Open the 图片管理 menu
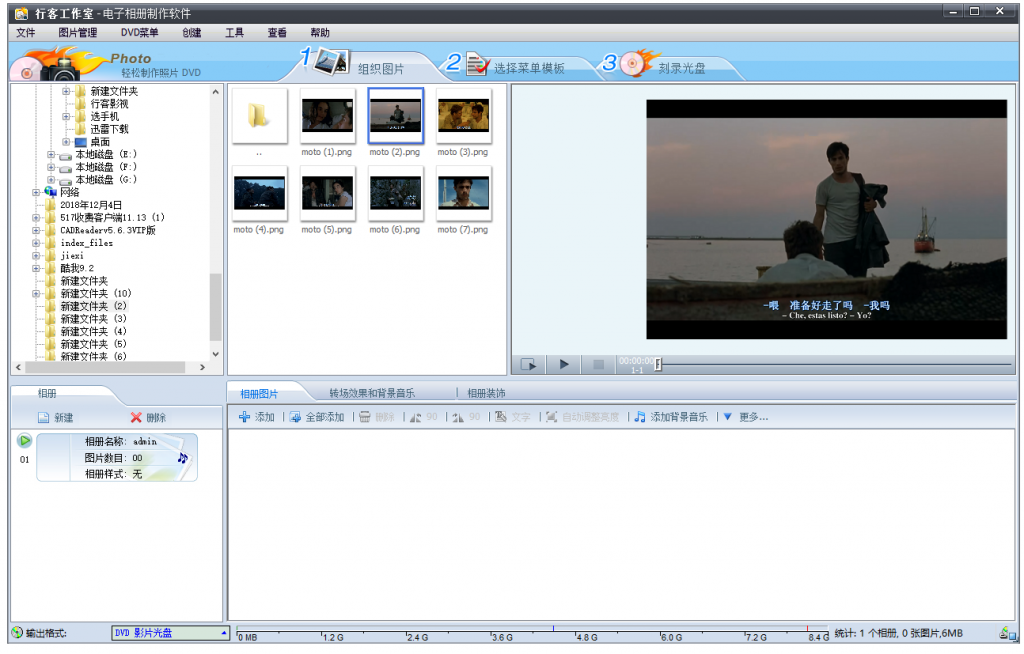This screenshot has width=1024, height=654. [x=78, y=33]
